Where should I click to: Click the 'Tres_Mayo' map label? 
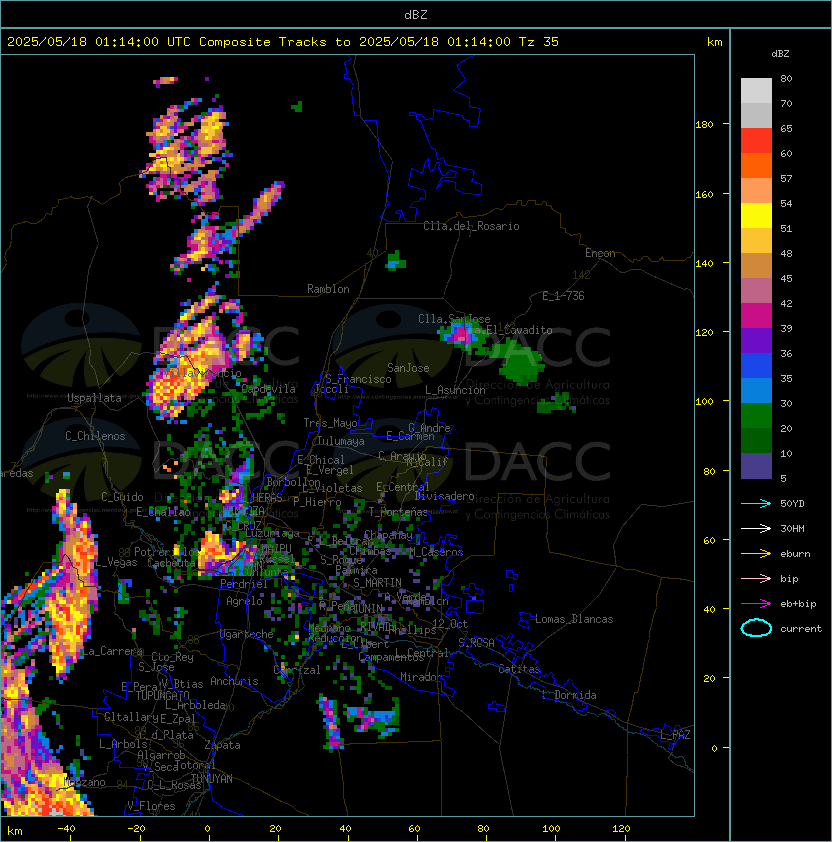point(330,423)
